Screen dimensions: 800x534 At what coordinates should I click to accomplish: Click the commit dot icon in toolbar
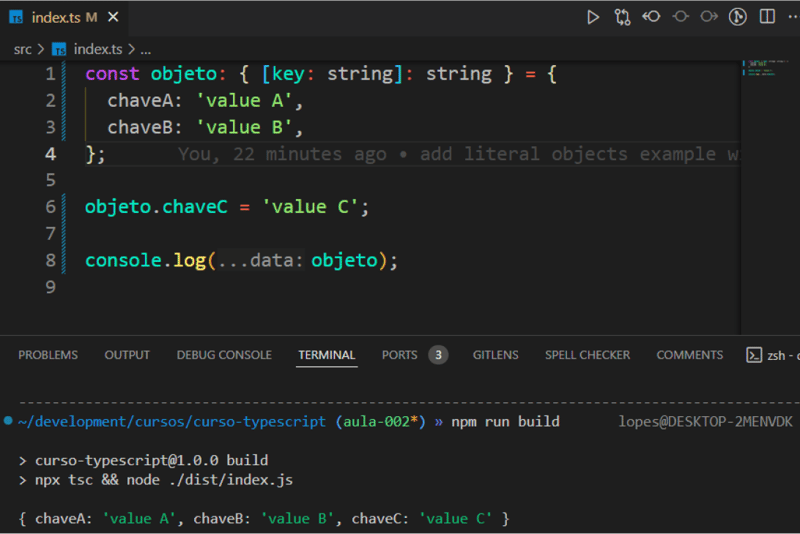680,17
